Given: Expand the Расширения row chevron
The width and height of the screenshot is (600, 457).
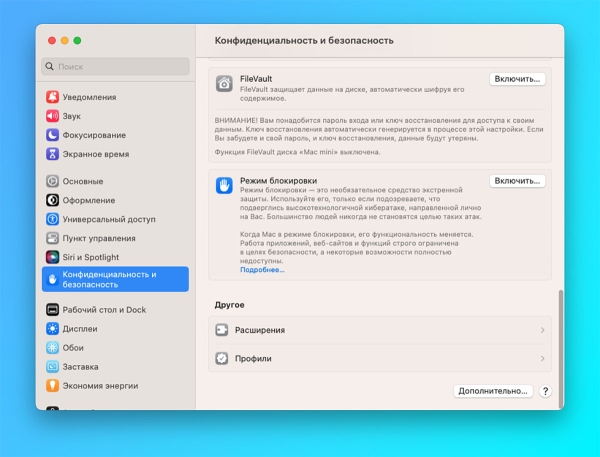Looking at the screenshot, I should click(x=542, y=329).
